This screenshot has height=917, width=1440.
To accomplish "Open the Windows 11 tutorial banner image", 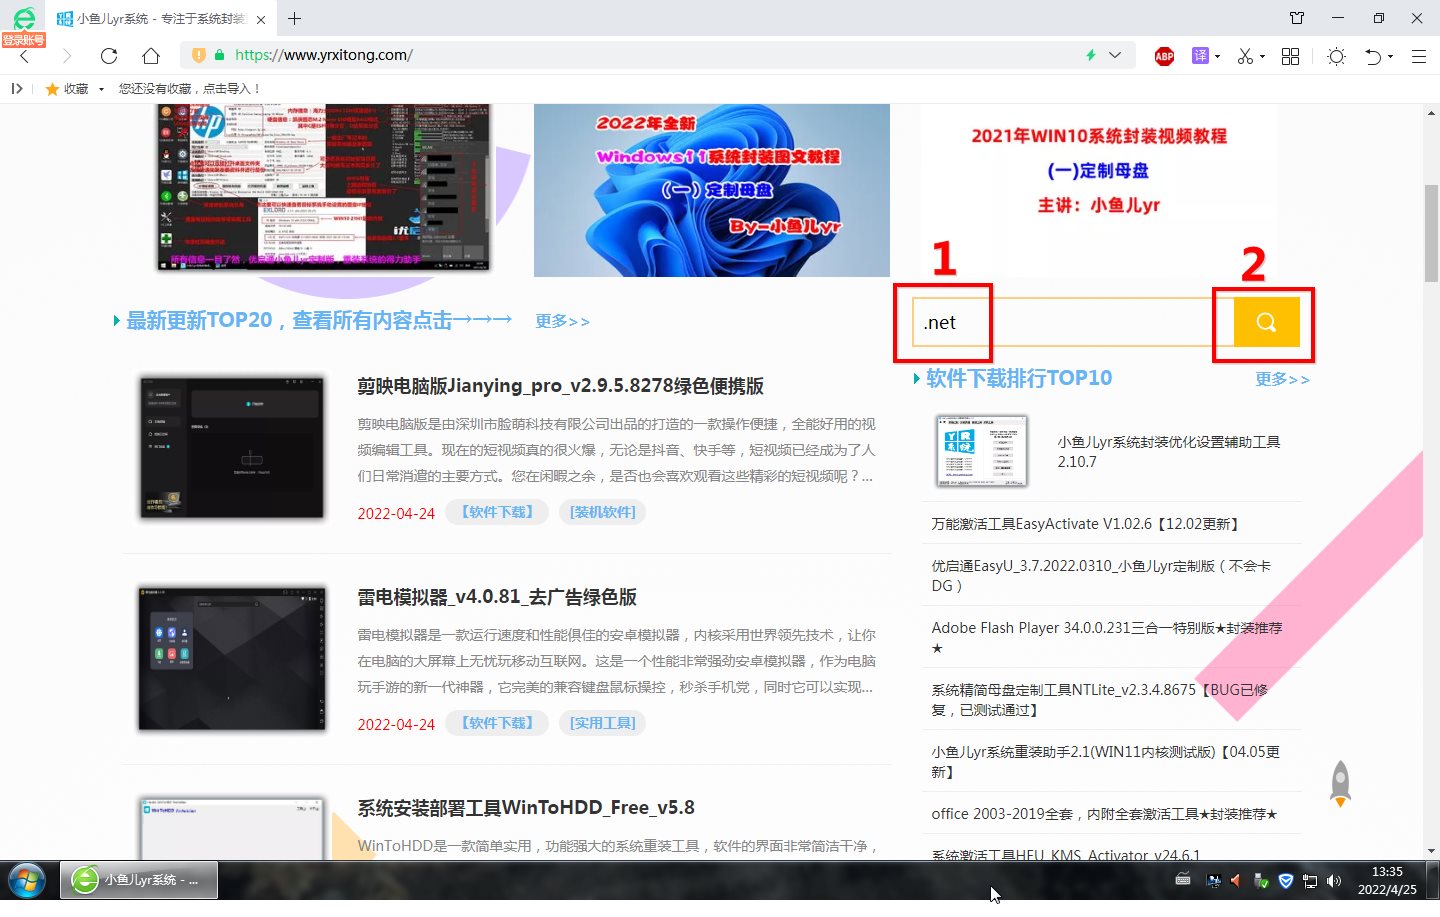I will [711, 190].
